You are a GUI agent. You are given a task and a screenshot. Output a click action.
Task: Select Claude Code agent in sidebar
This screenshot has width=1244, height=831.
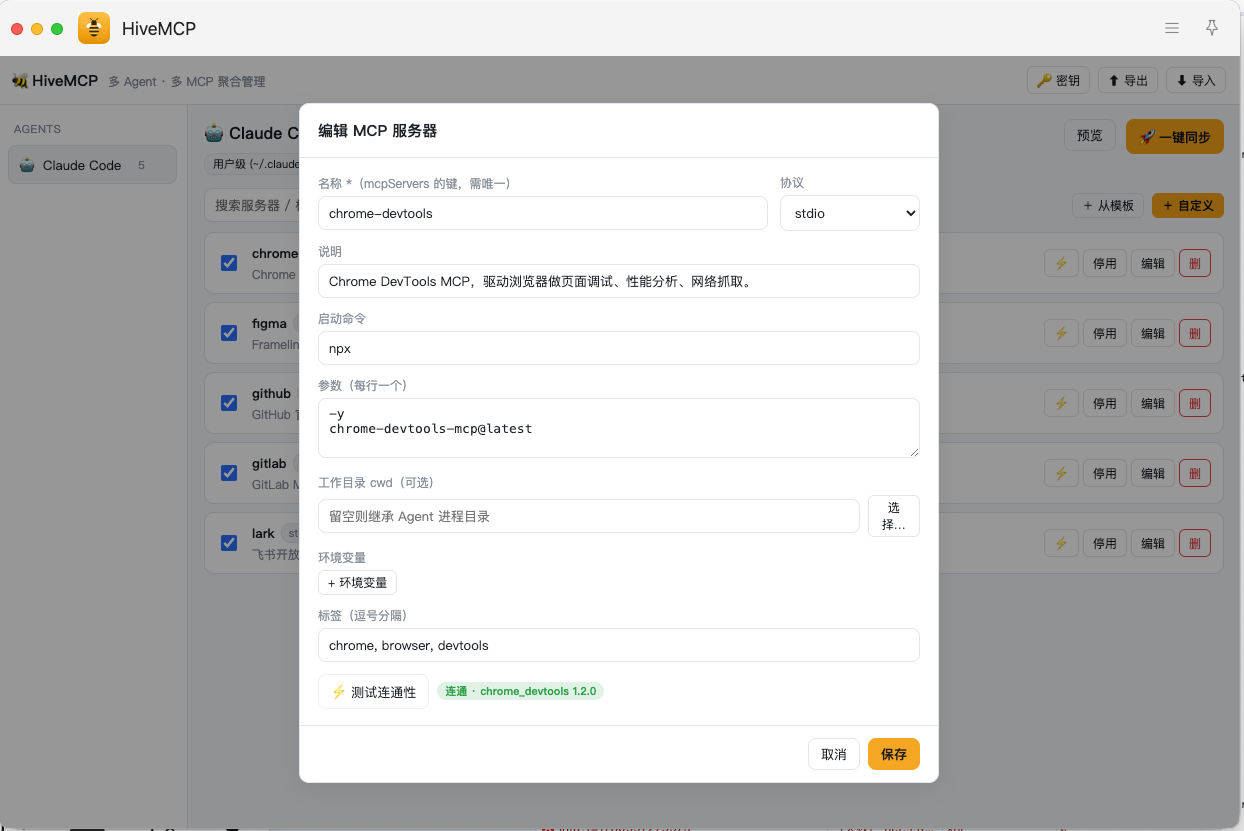[92, 165]
